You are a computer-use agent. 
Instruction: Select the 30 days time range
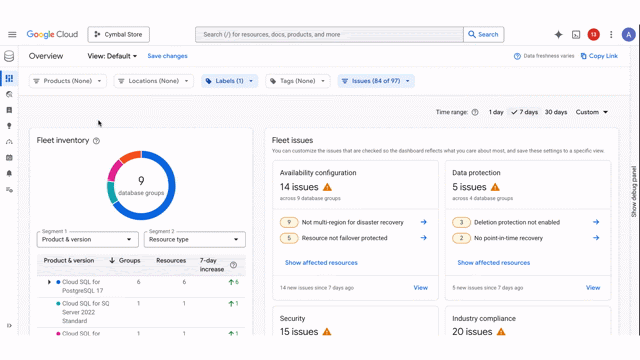point(556,112)
